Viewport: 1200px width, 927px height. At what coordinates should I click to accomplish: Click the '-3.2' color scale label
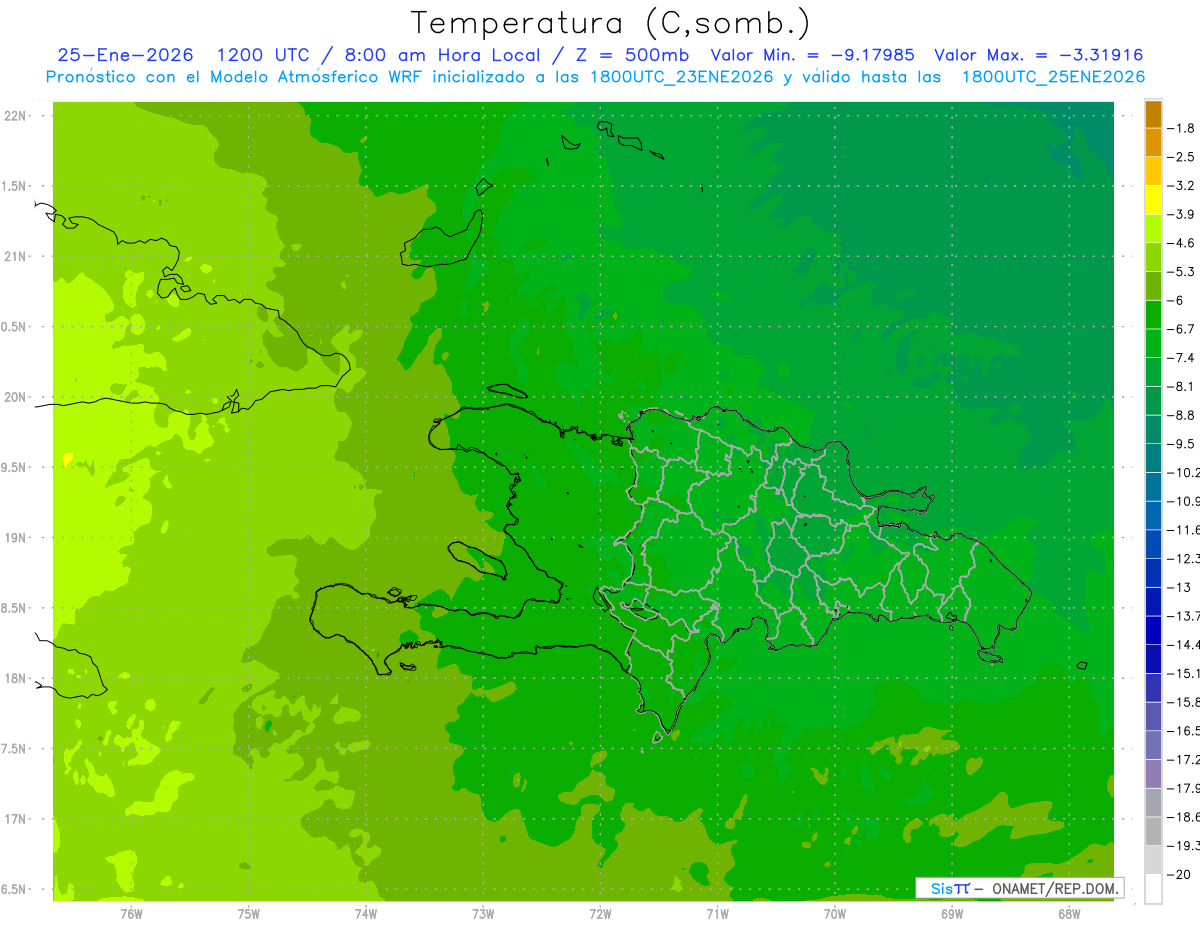1181,186
